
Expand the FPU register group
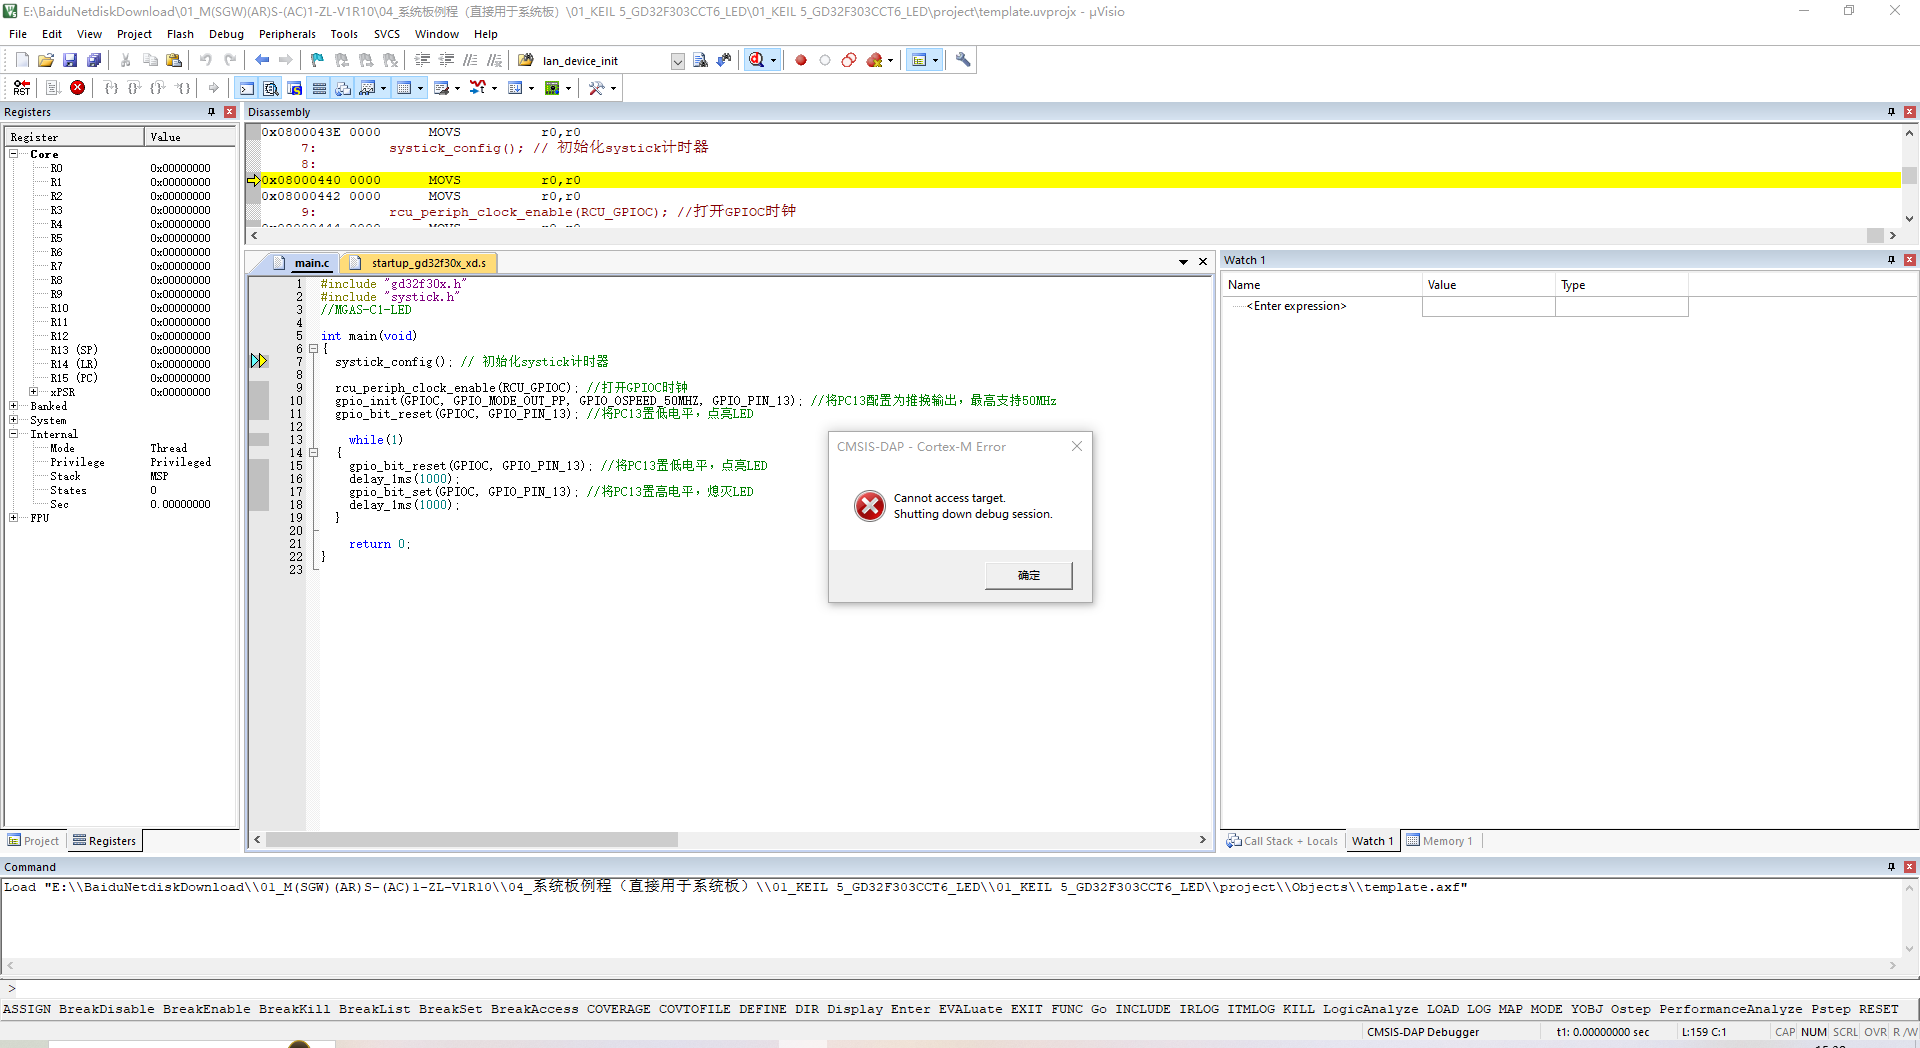click(x=14, y=518)
